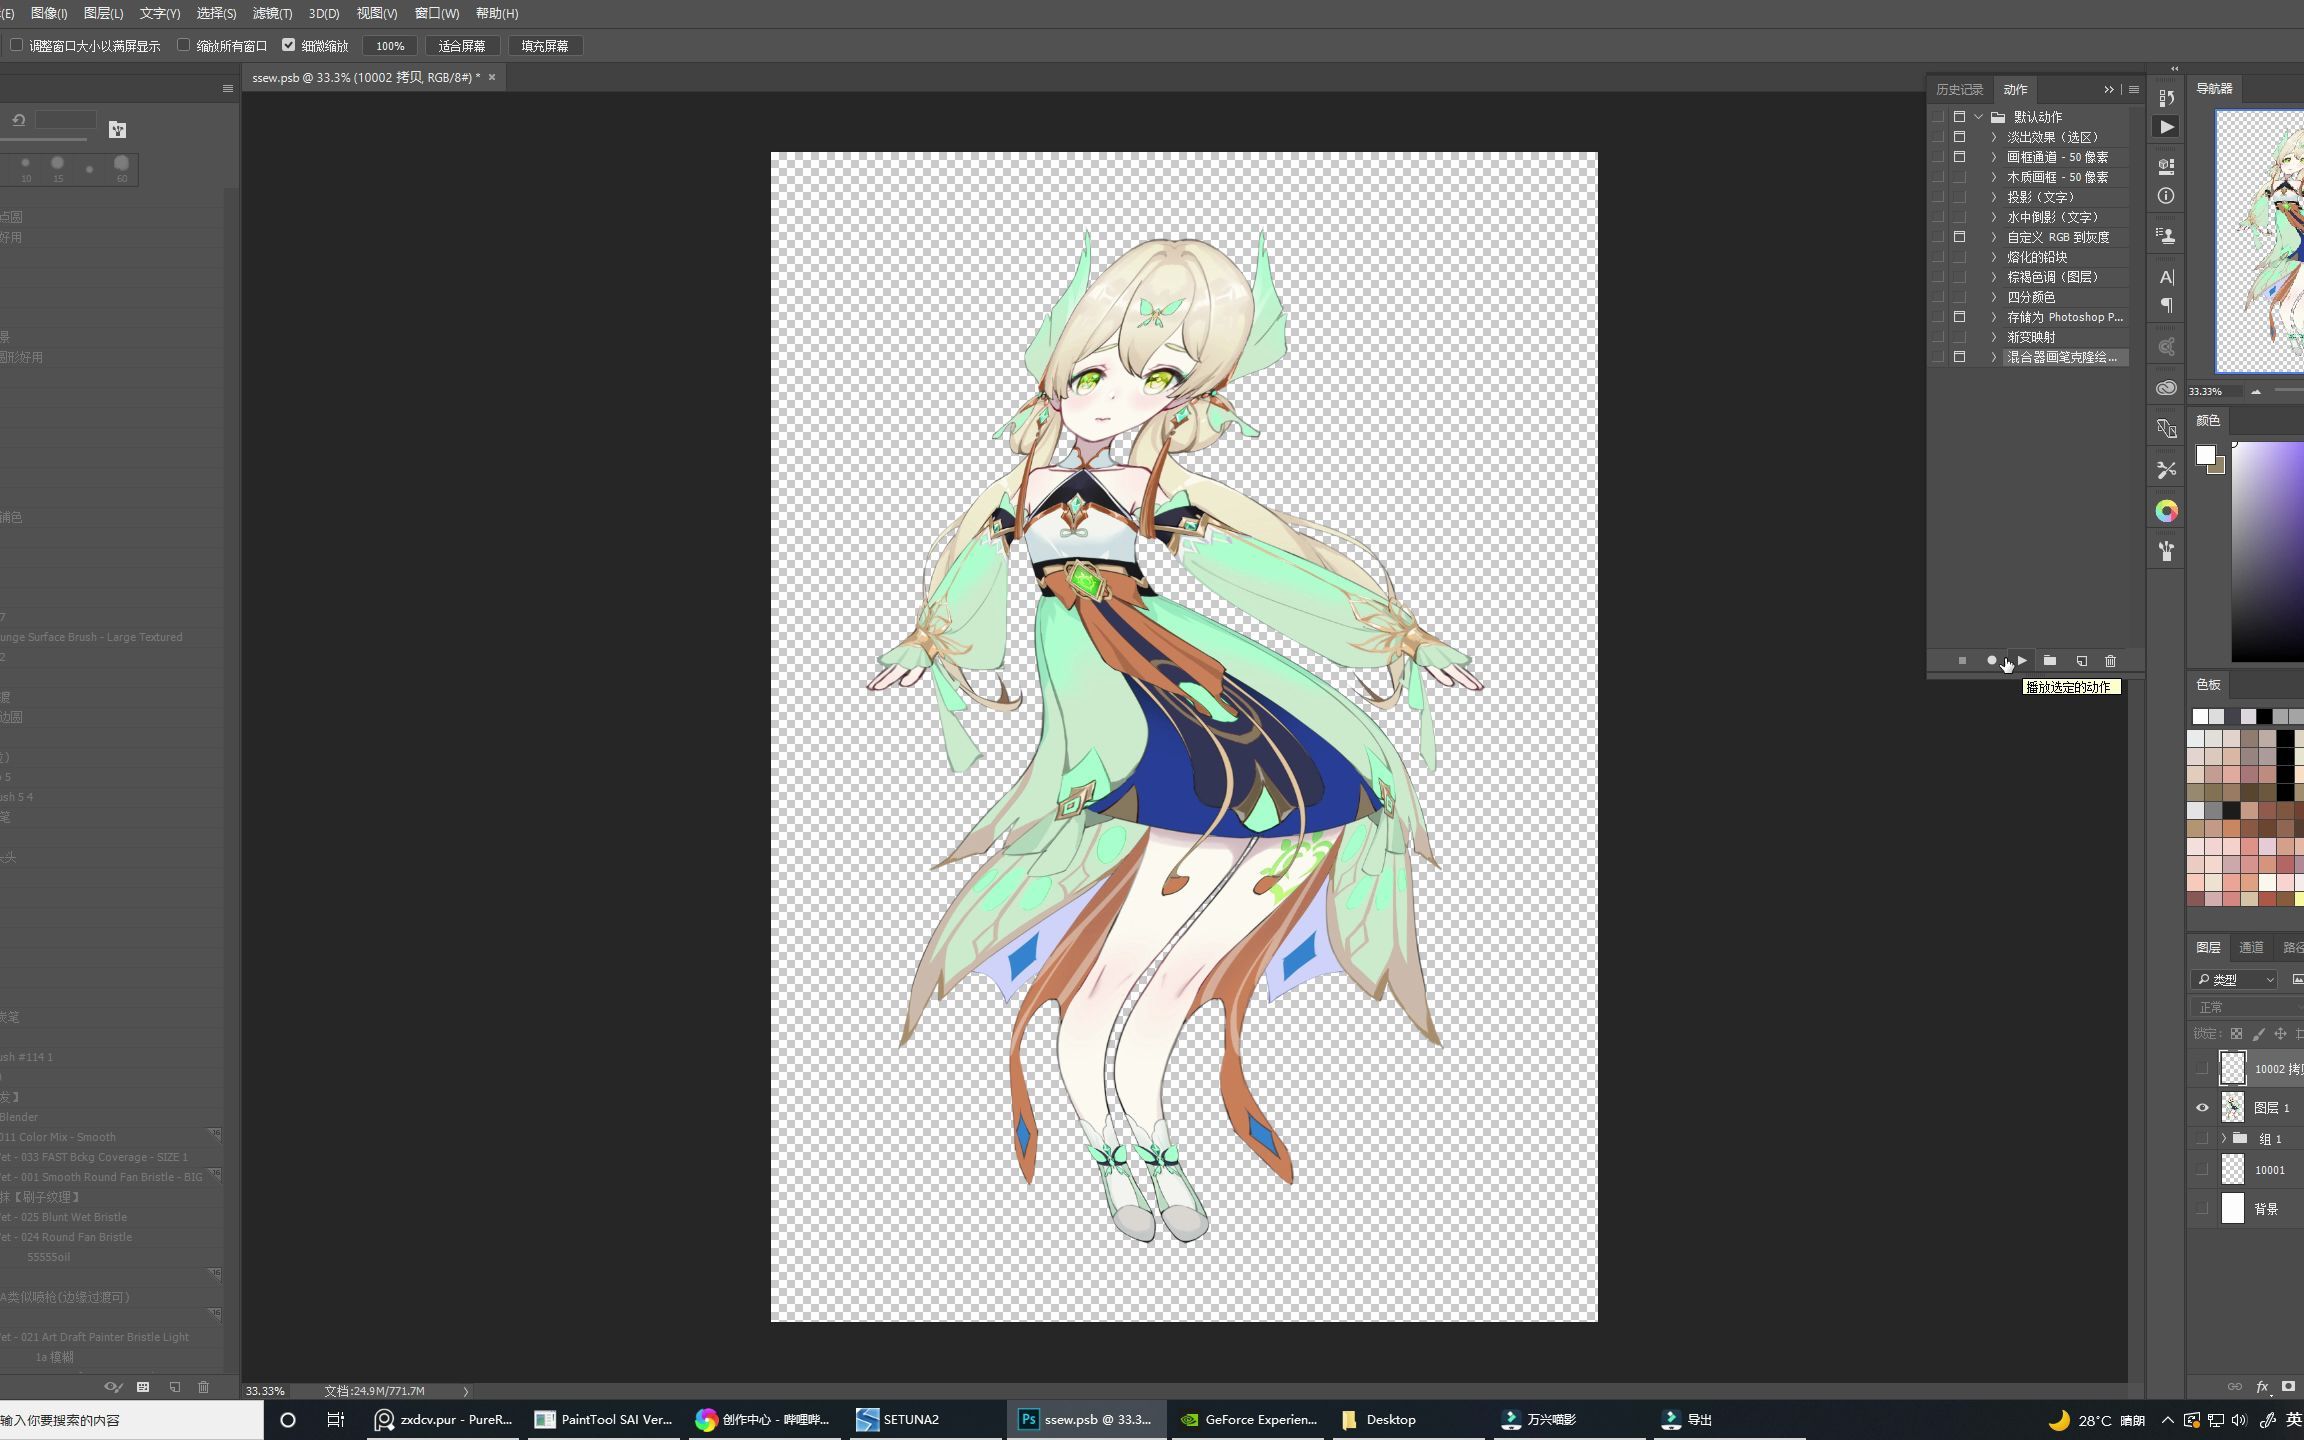Collapse the 默认动作 action set
This screenshot has width=2304, height=1440.
pos(1978,117)
